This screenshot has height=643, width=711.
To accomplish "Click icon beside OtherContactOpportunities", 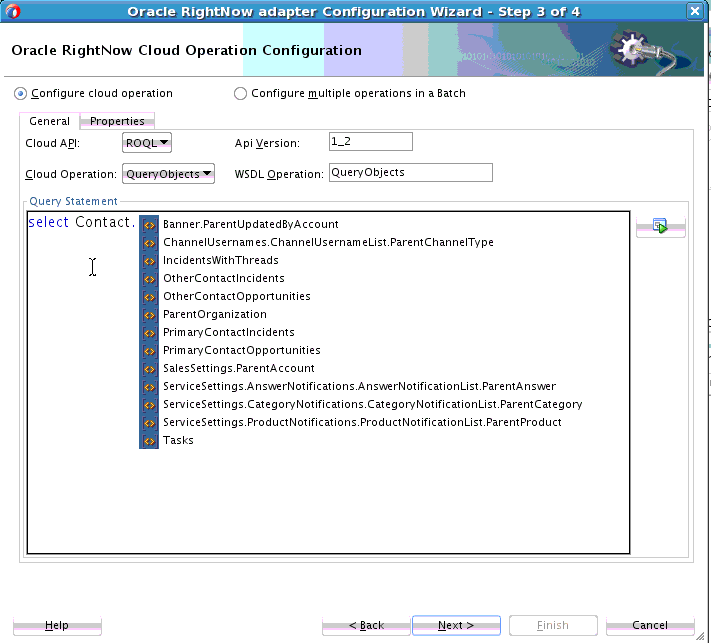I will click(x=149, y=297).
